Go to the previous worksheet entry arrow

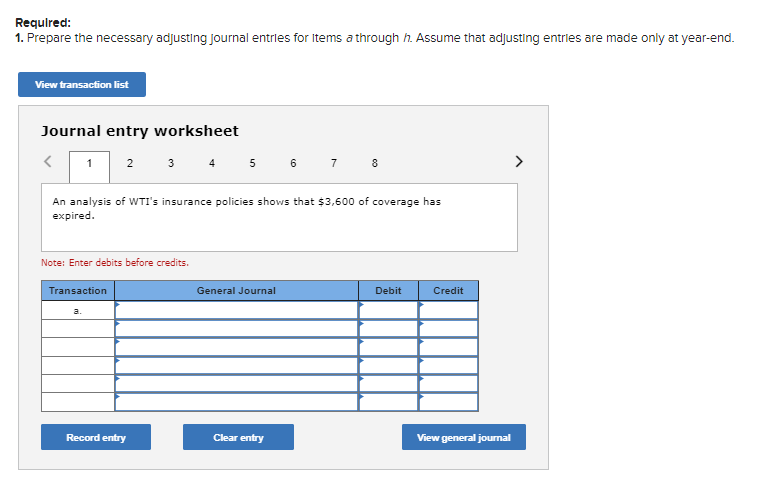tap(48, 162)
